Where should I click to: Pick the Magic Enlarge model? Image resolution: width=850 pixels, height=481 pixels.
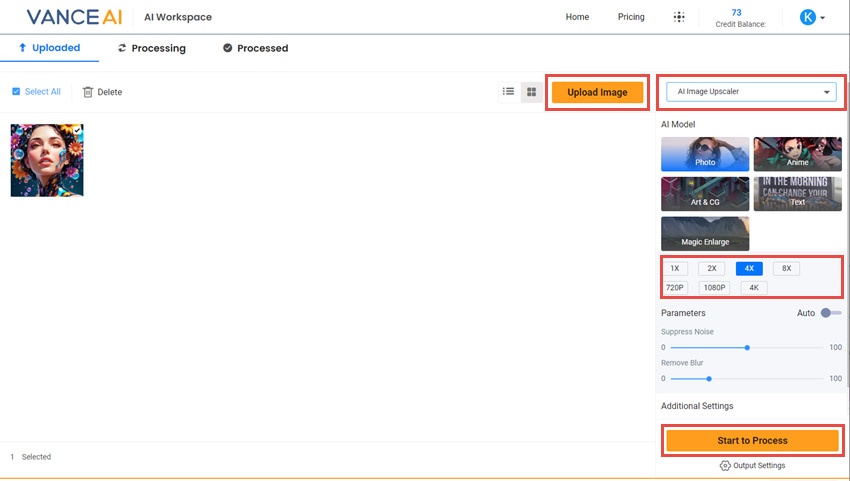(705, 233)
